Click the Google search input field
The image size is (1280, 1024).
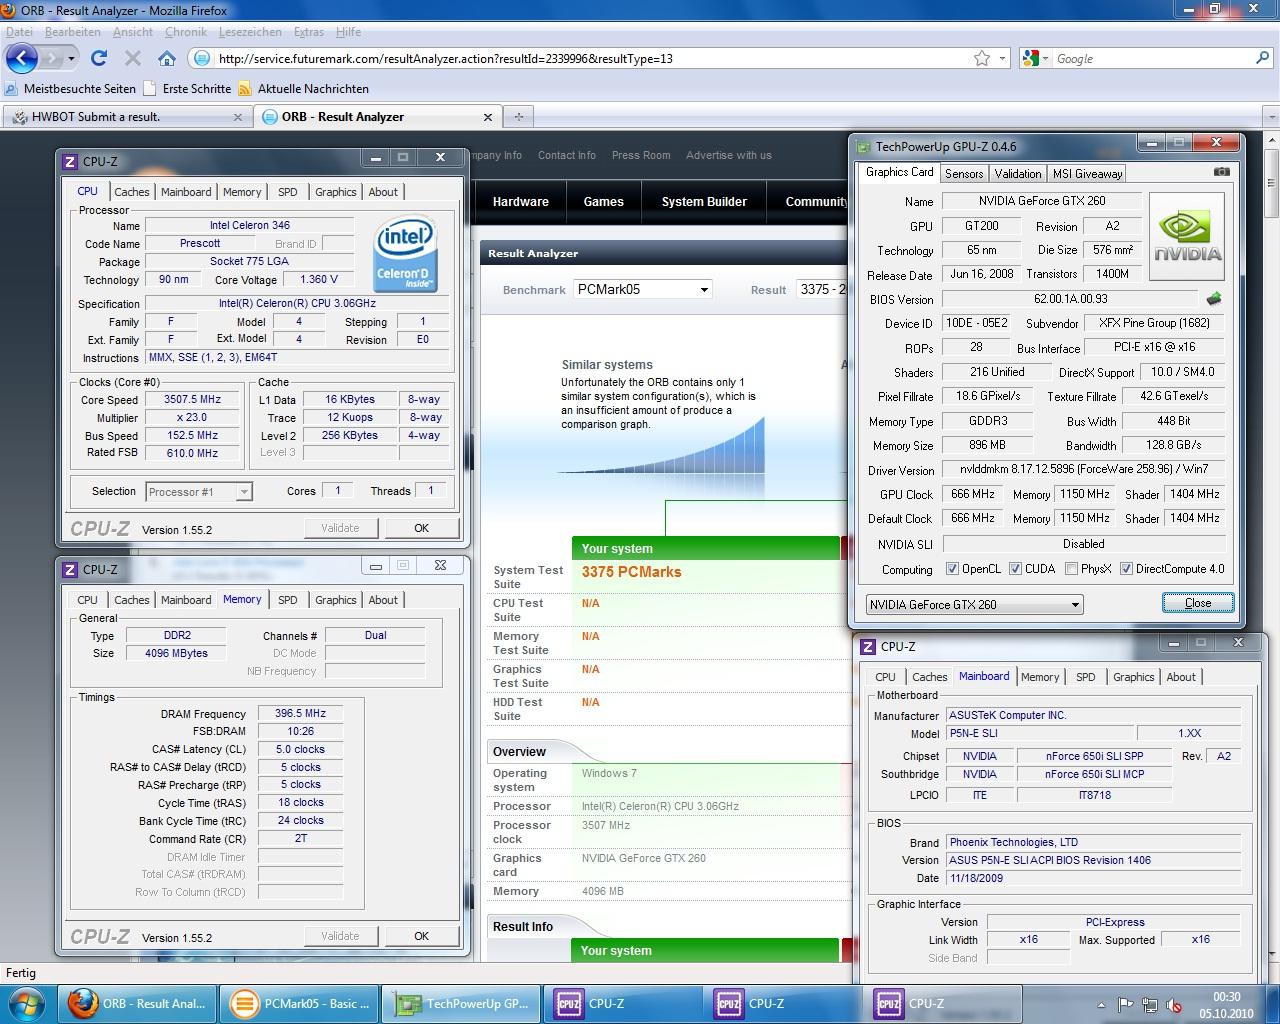pos(1150,58)
